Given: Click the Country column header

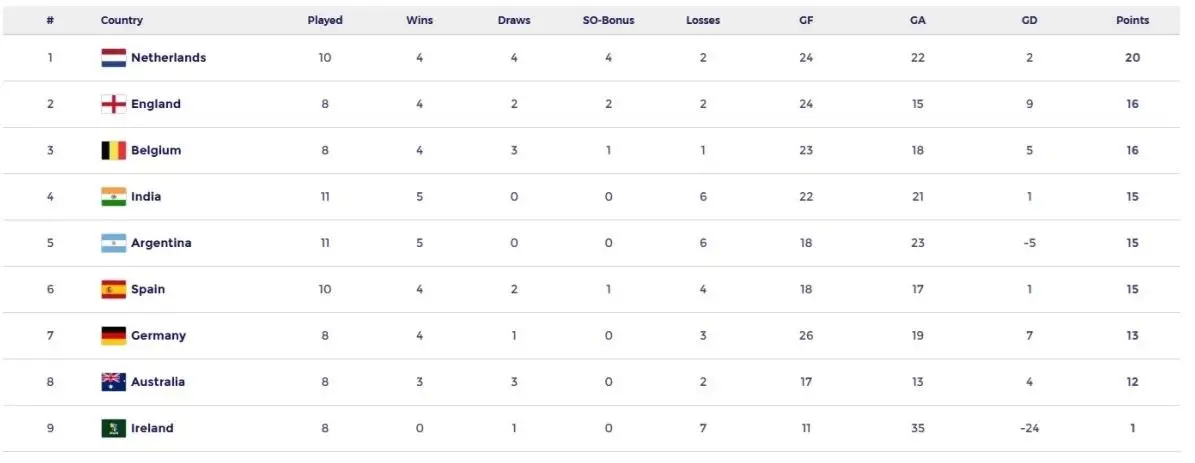Looking at the screenshot, I should click(122, 20).
